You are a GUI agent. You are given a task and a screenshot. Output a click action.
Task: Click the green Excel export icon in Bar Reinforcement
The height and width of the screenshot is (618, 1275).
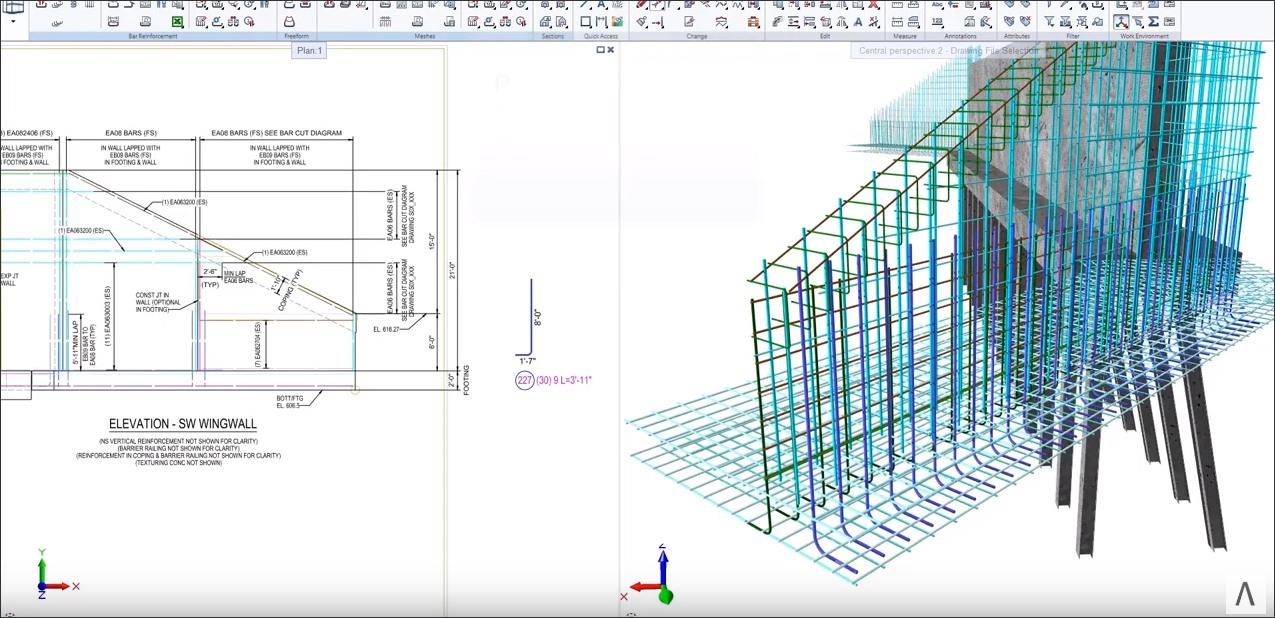pos(177,22)
